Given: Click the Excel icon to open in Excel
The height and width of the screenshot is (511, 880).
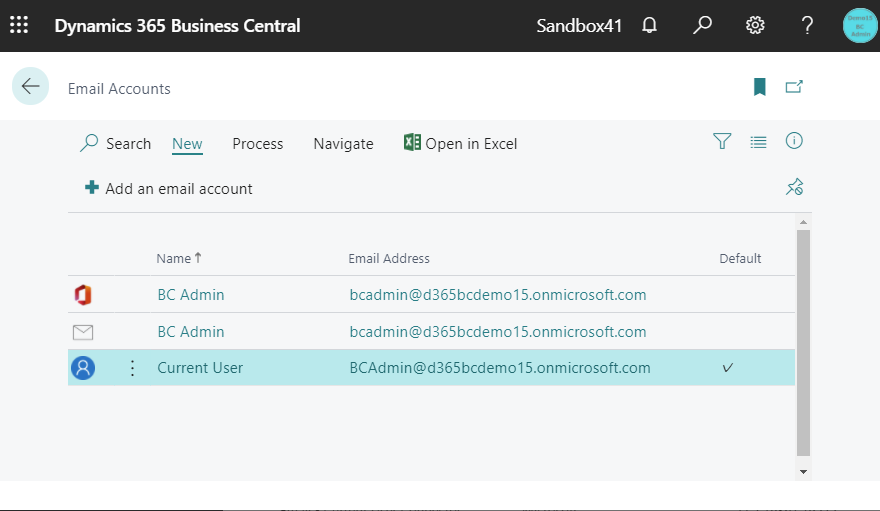Looking at the screenshot, I should [412, 142].
